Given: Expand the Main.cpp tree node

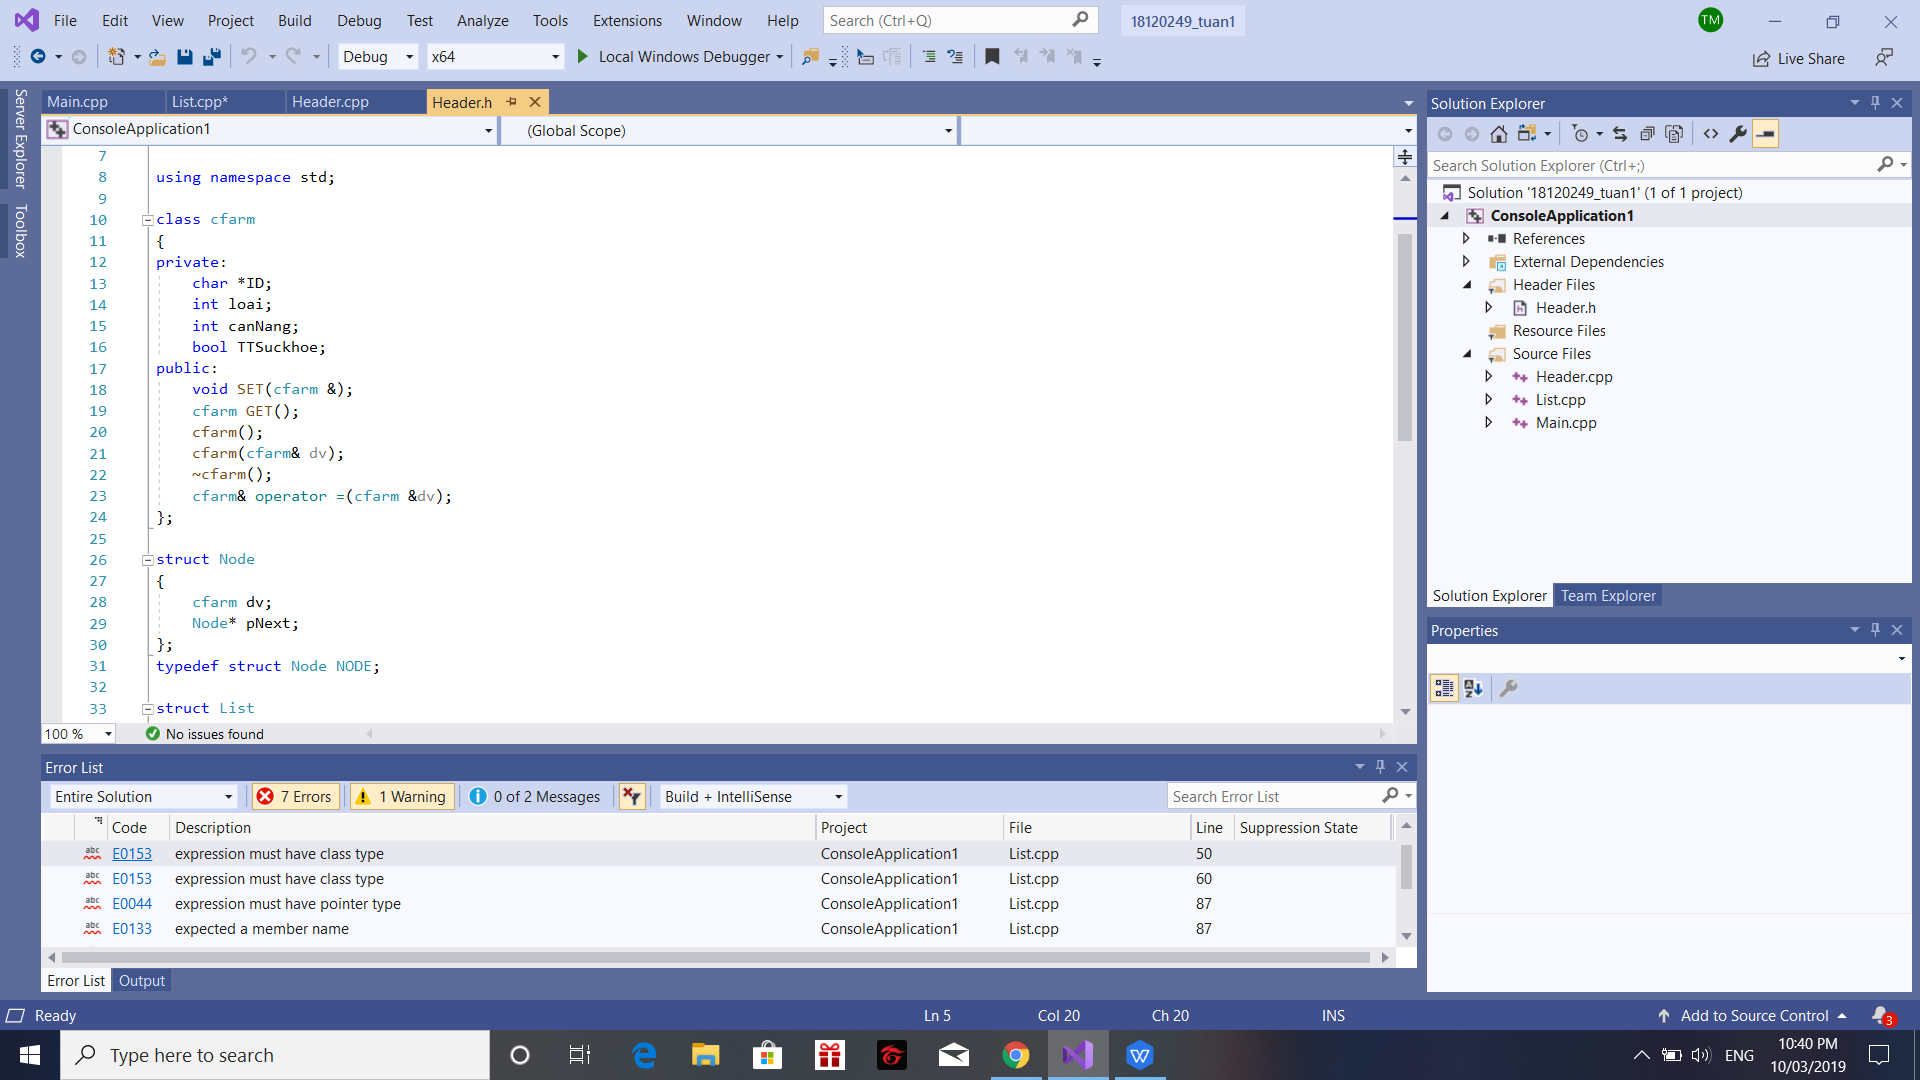Looking at the screenshot, I should click(1488, 423).
